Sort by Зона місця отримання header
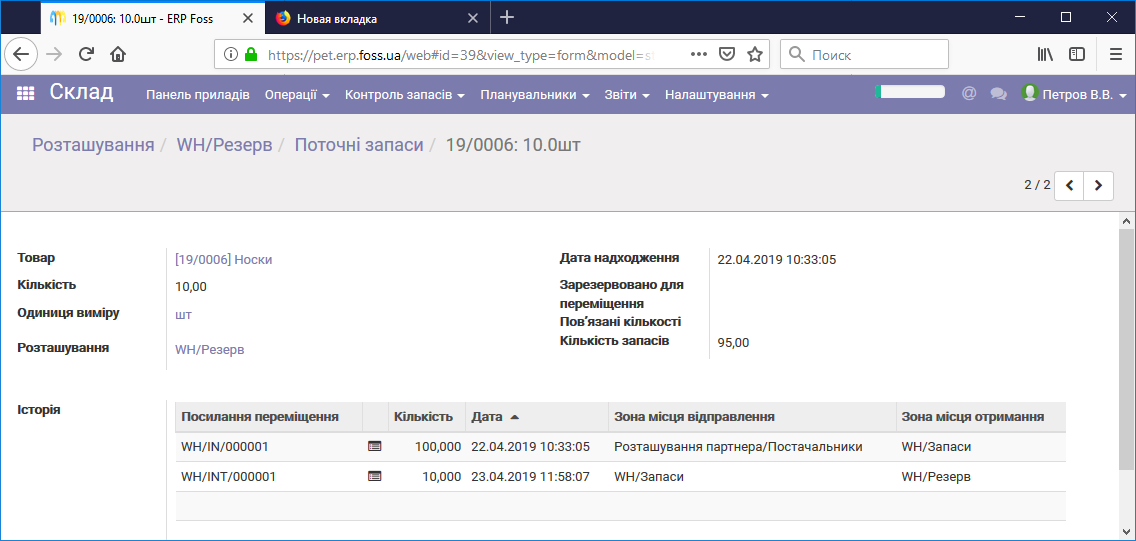The image size is (1136, 541). tap(981, 416)
